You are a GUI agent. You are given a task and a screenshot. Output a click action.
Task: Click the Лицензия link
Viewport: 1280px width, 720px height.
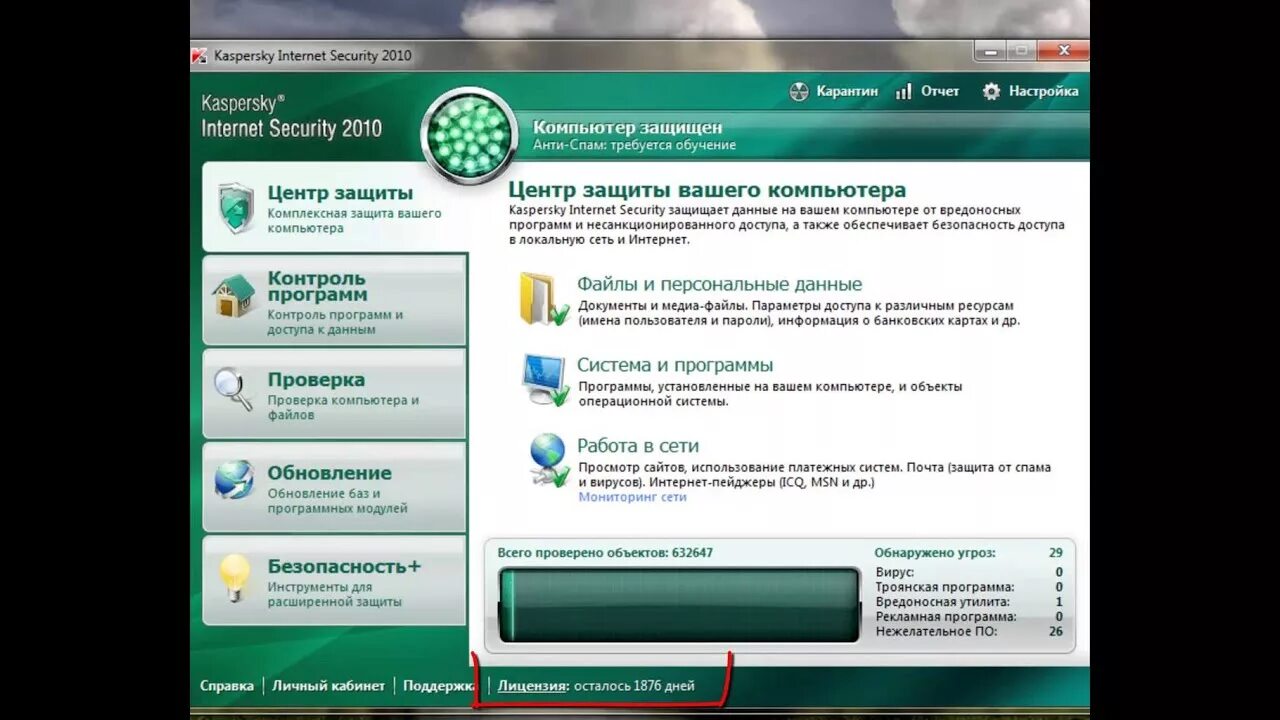click(533, 686)
